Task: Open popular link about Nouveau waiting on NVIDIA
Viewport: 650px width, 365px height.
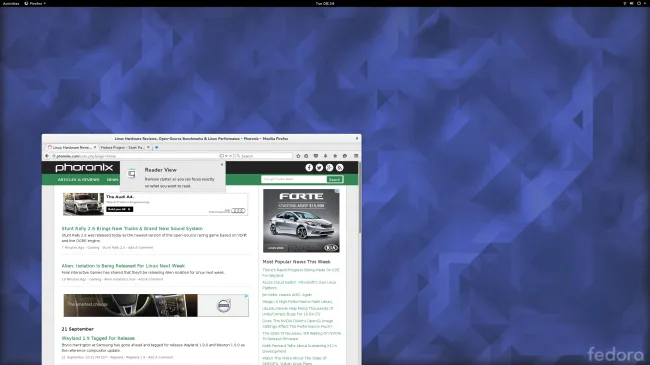Action: (301, 336)
